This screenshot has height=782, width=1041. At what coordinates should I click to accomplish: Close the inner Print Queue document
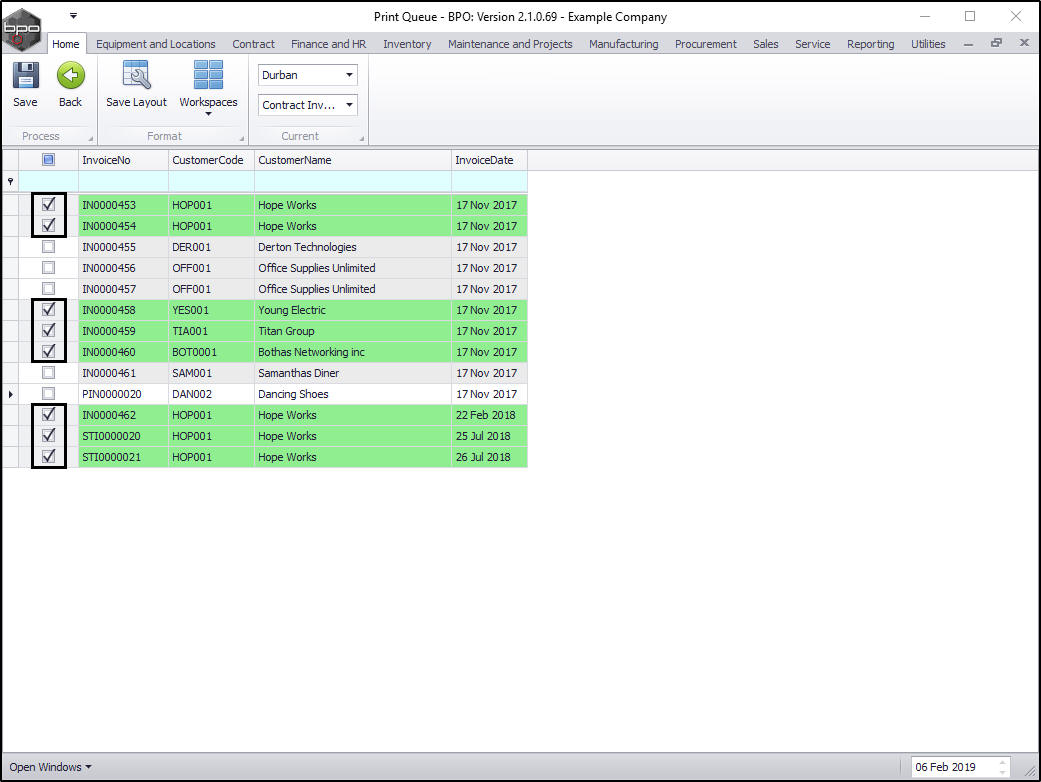[x=1024, y=42]
